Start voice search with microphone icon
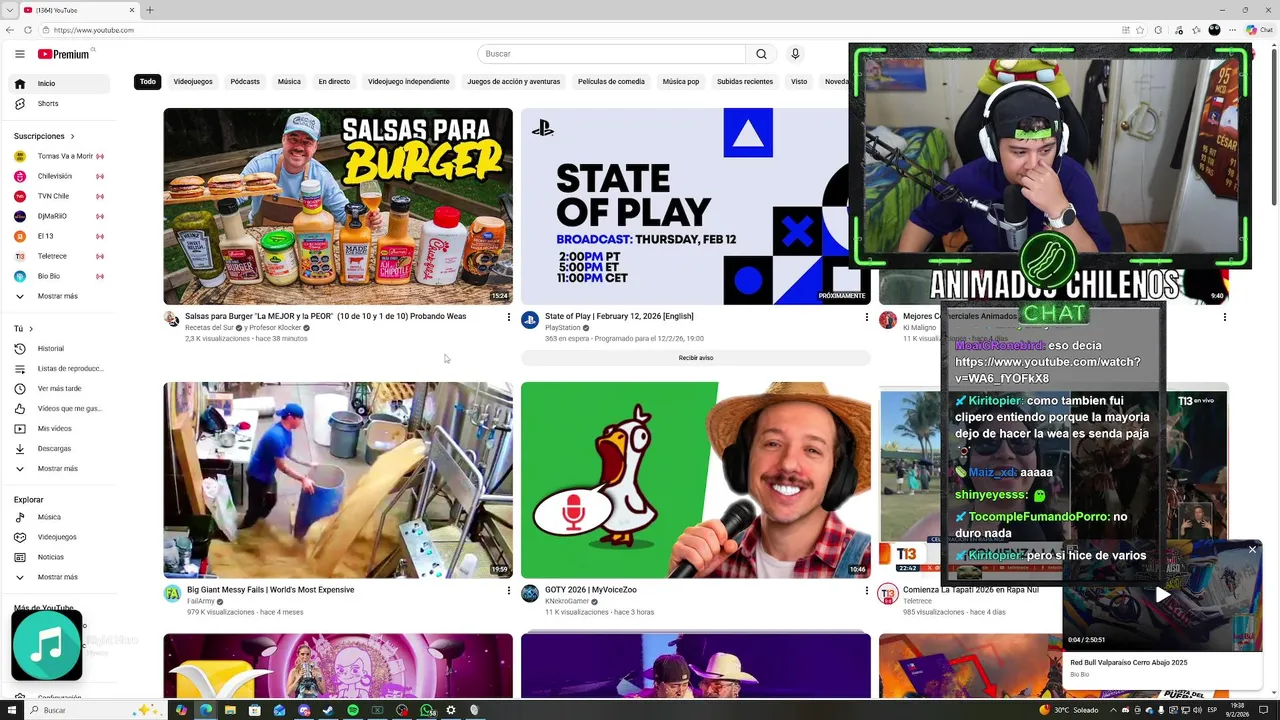 [795, 54]
